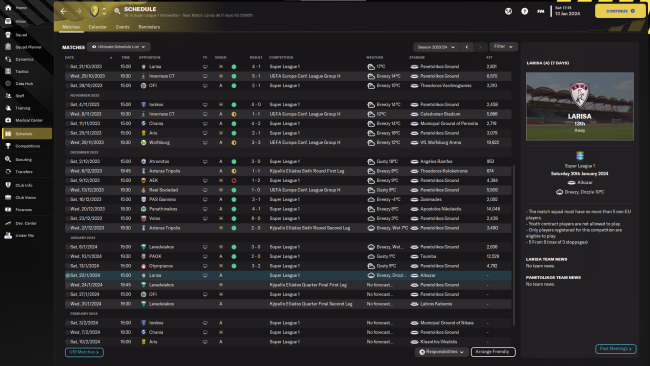Open search via magnifier icon
The width and height of the screenshot is (650, 366).
pos(117,11)
